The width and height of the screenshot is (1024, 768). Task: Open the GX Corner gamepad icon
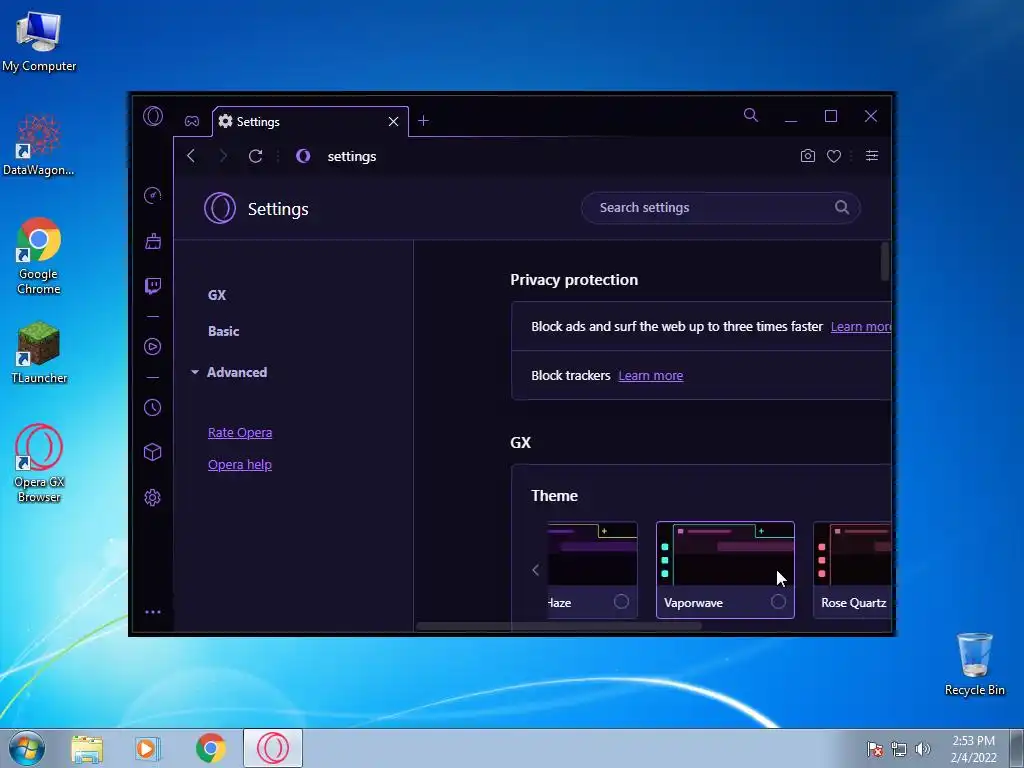(191, 121)
